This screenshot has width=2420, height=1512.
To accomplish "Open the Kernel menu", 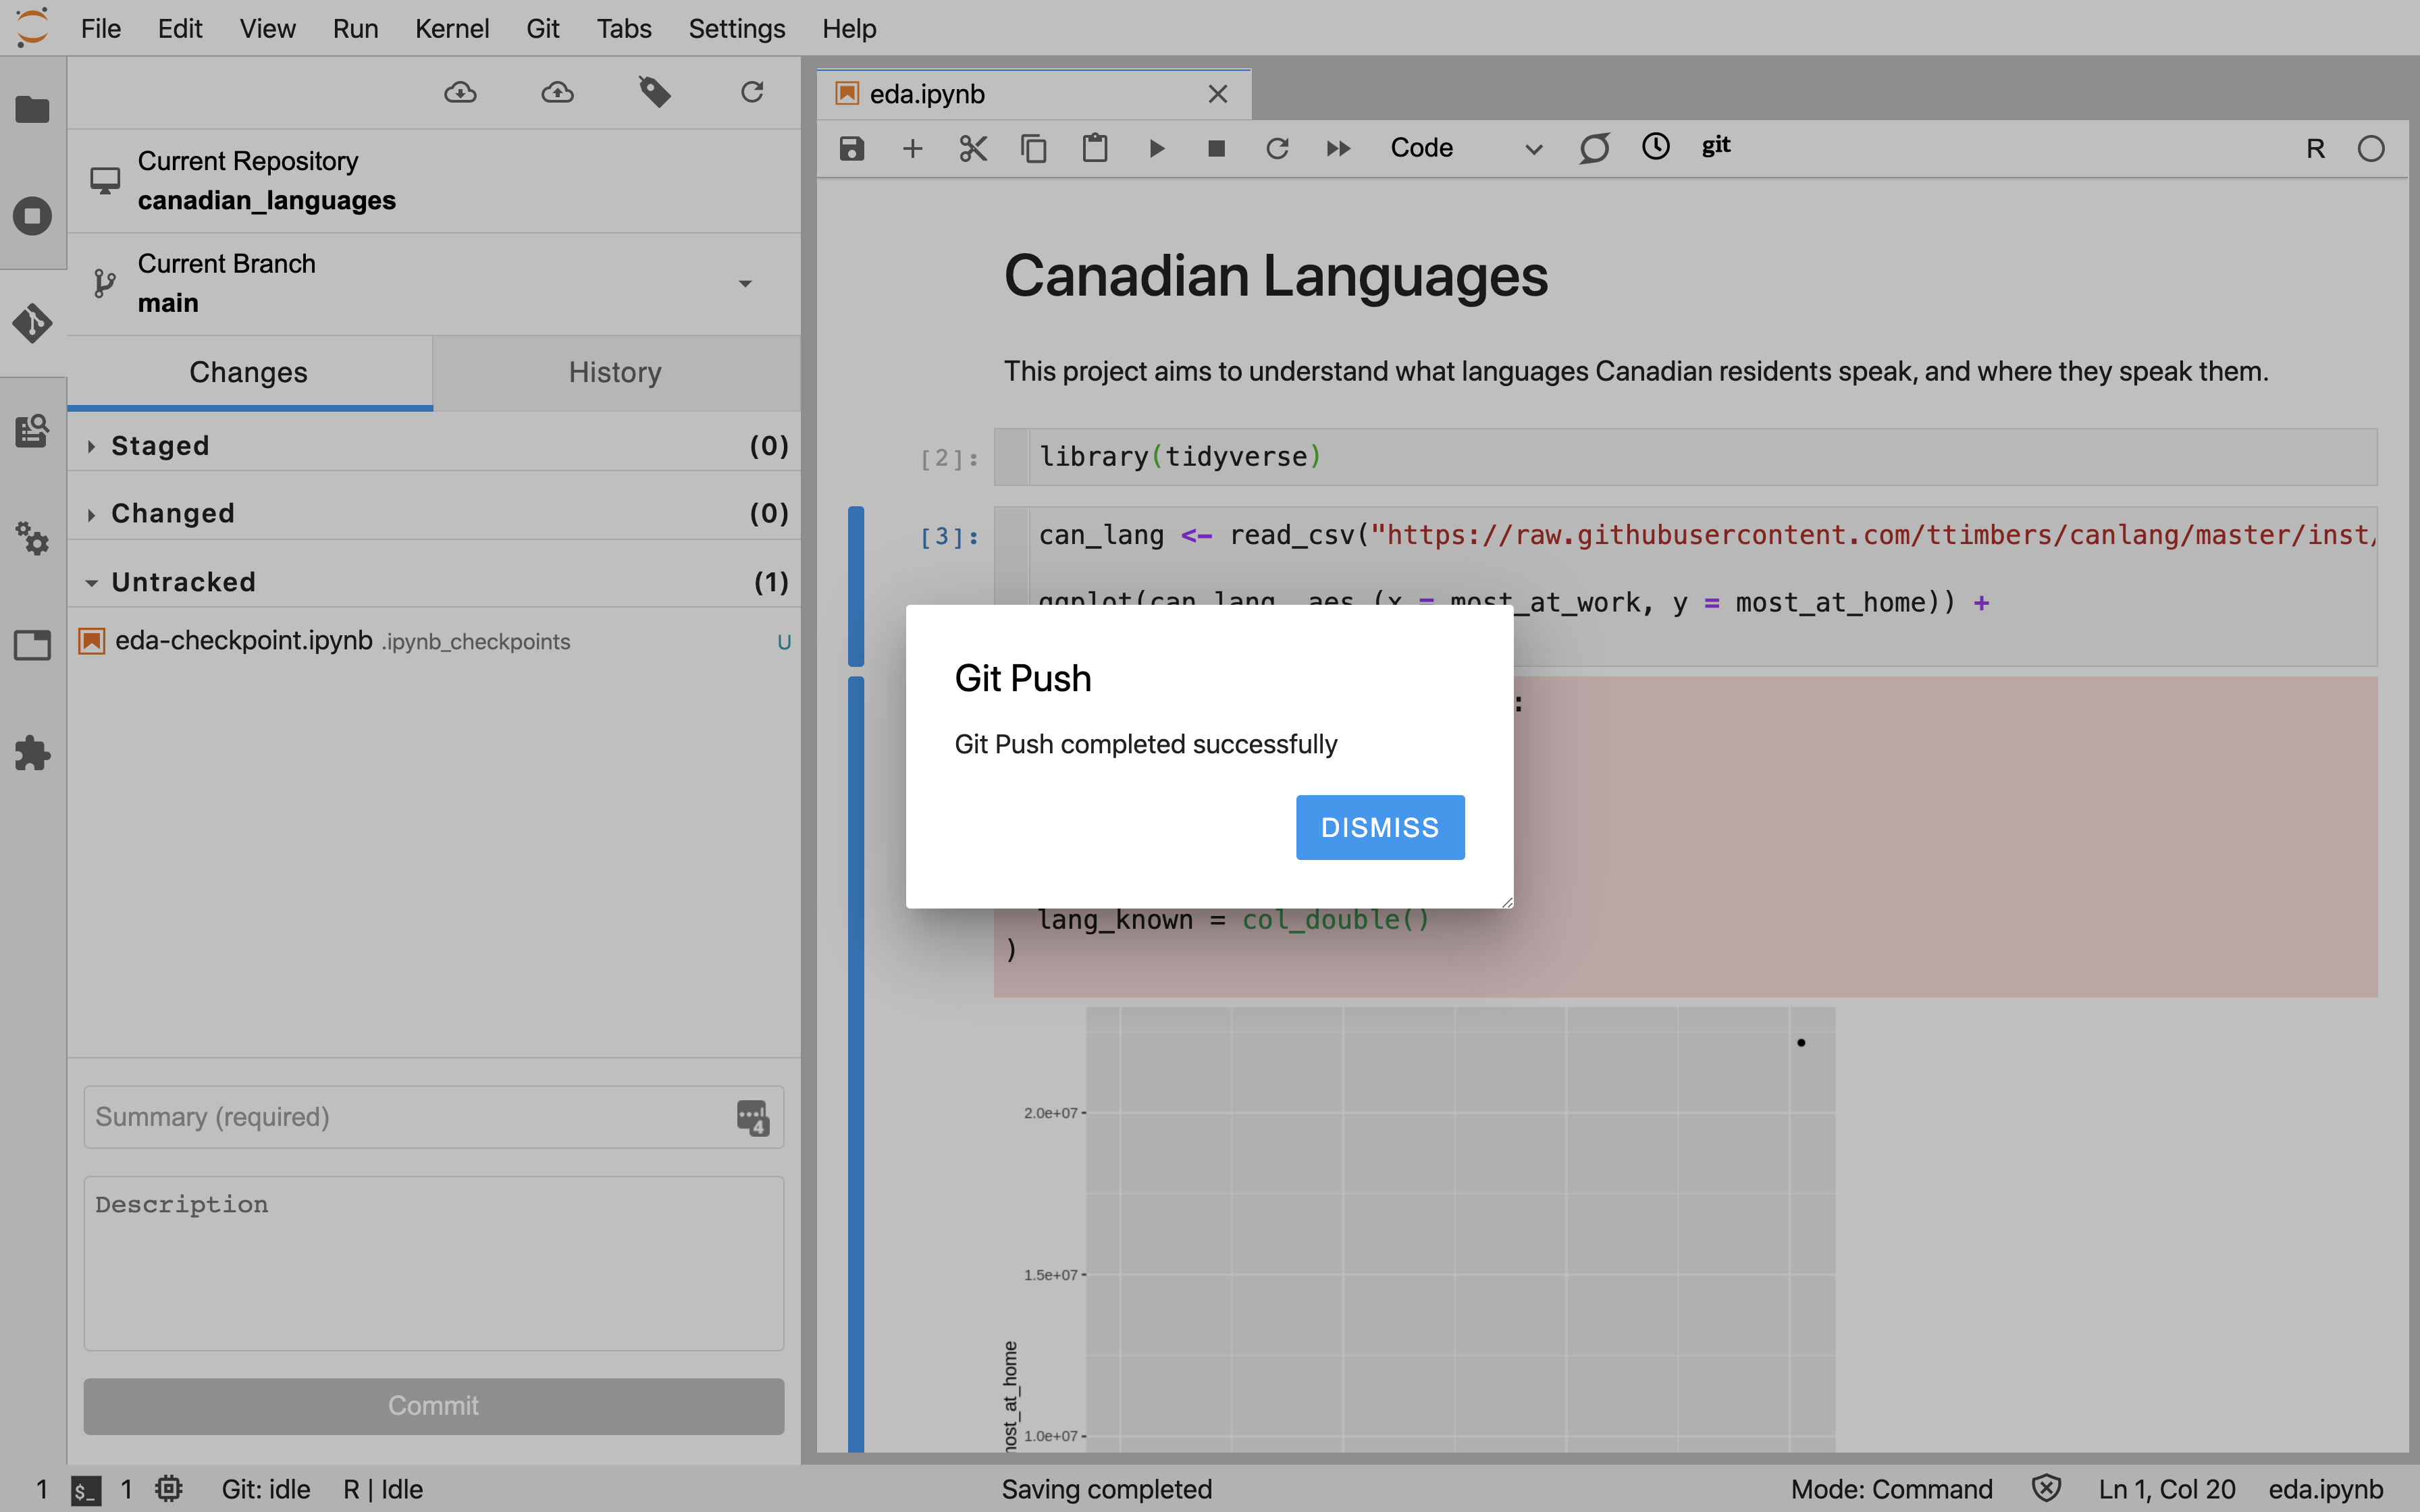I will [452, 28].
